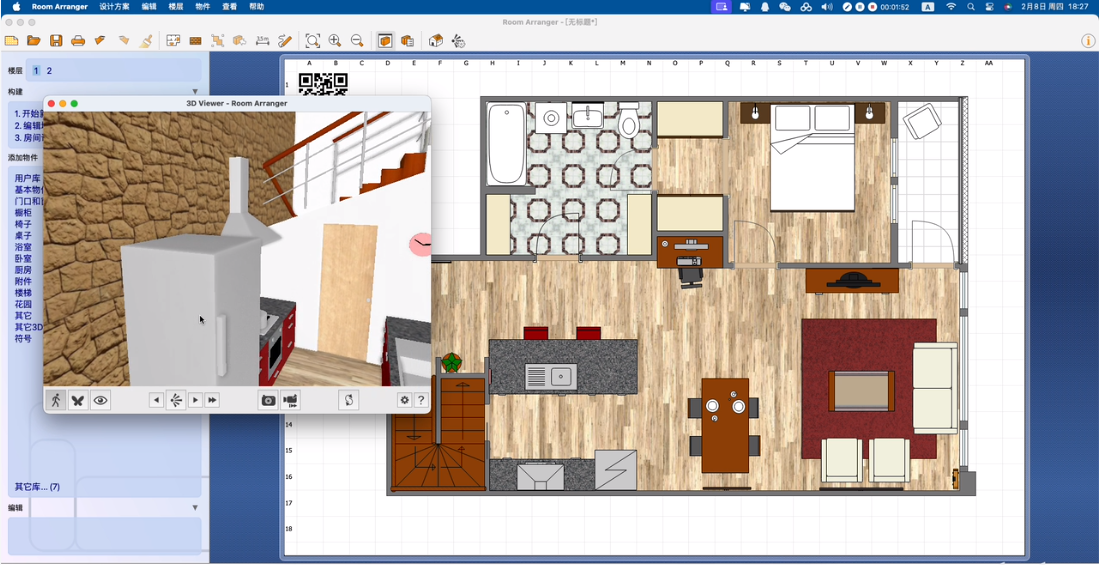Open a project with the folder icon

point(34,41)
